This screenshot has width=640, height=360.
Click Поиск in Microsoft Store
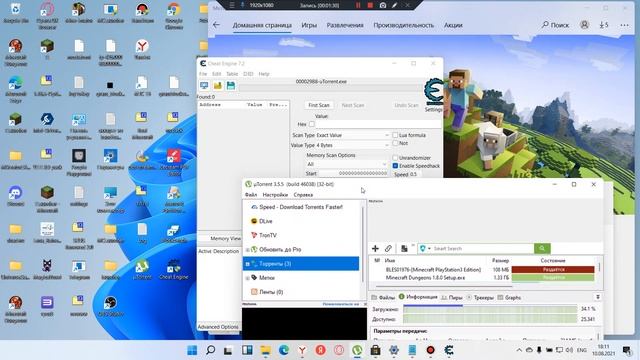[555, 25]
